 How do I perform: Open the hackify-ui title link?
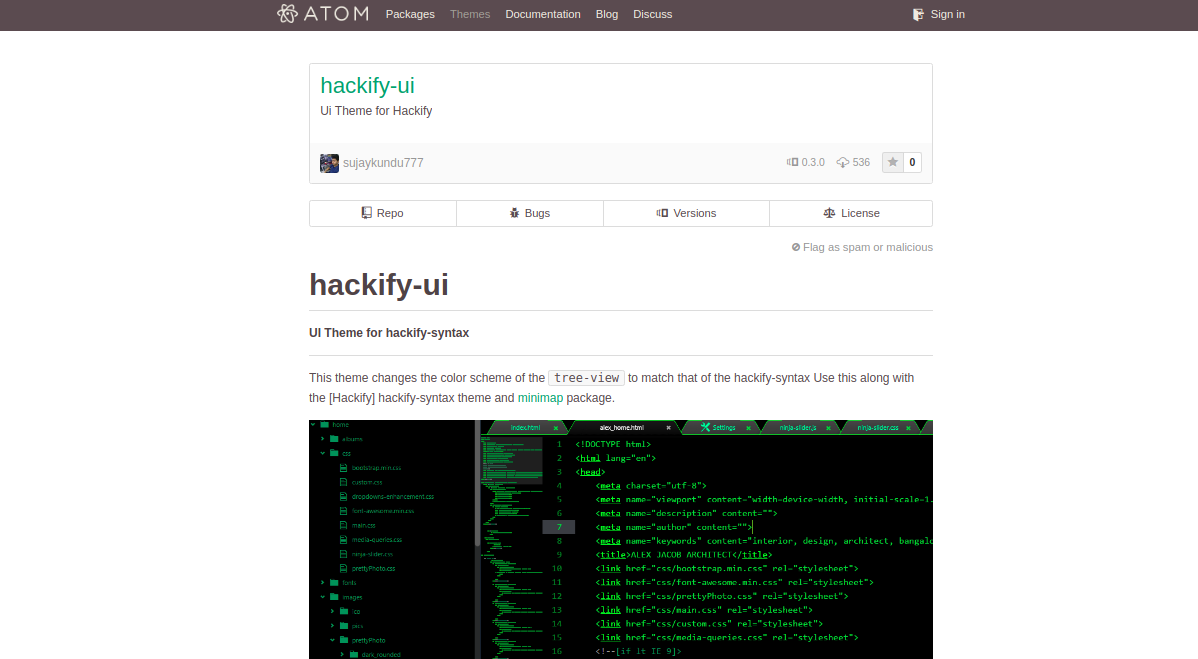pos(367,86)
